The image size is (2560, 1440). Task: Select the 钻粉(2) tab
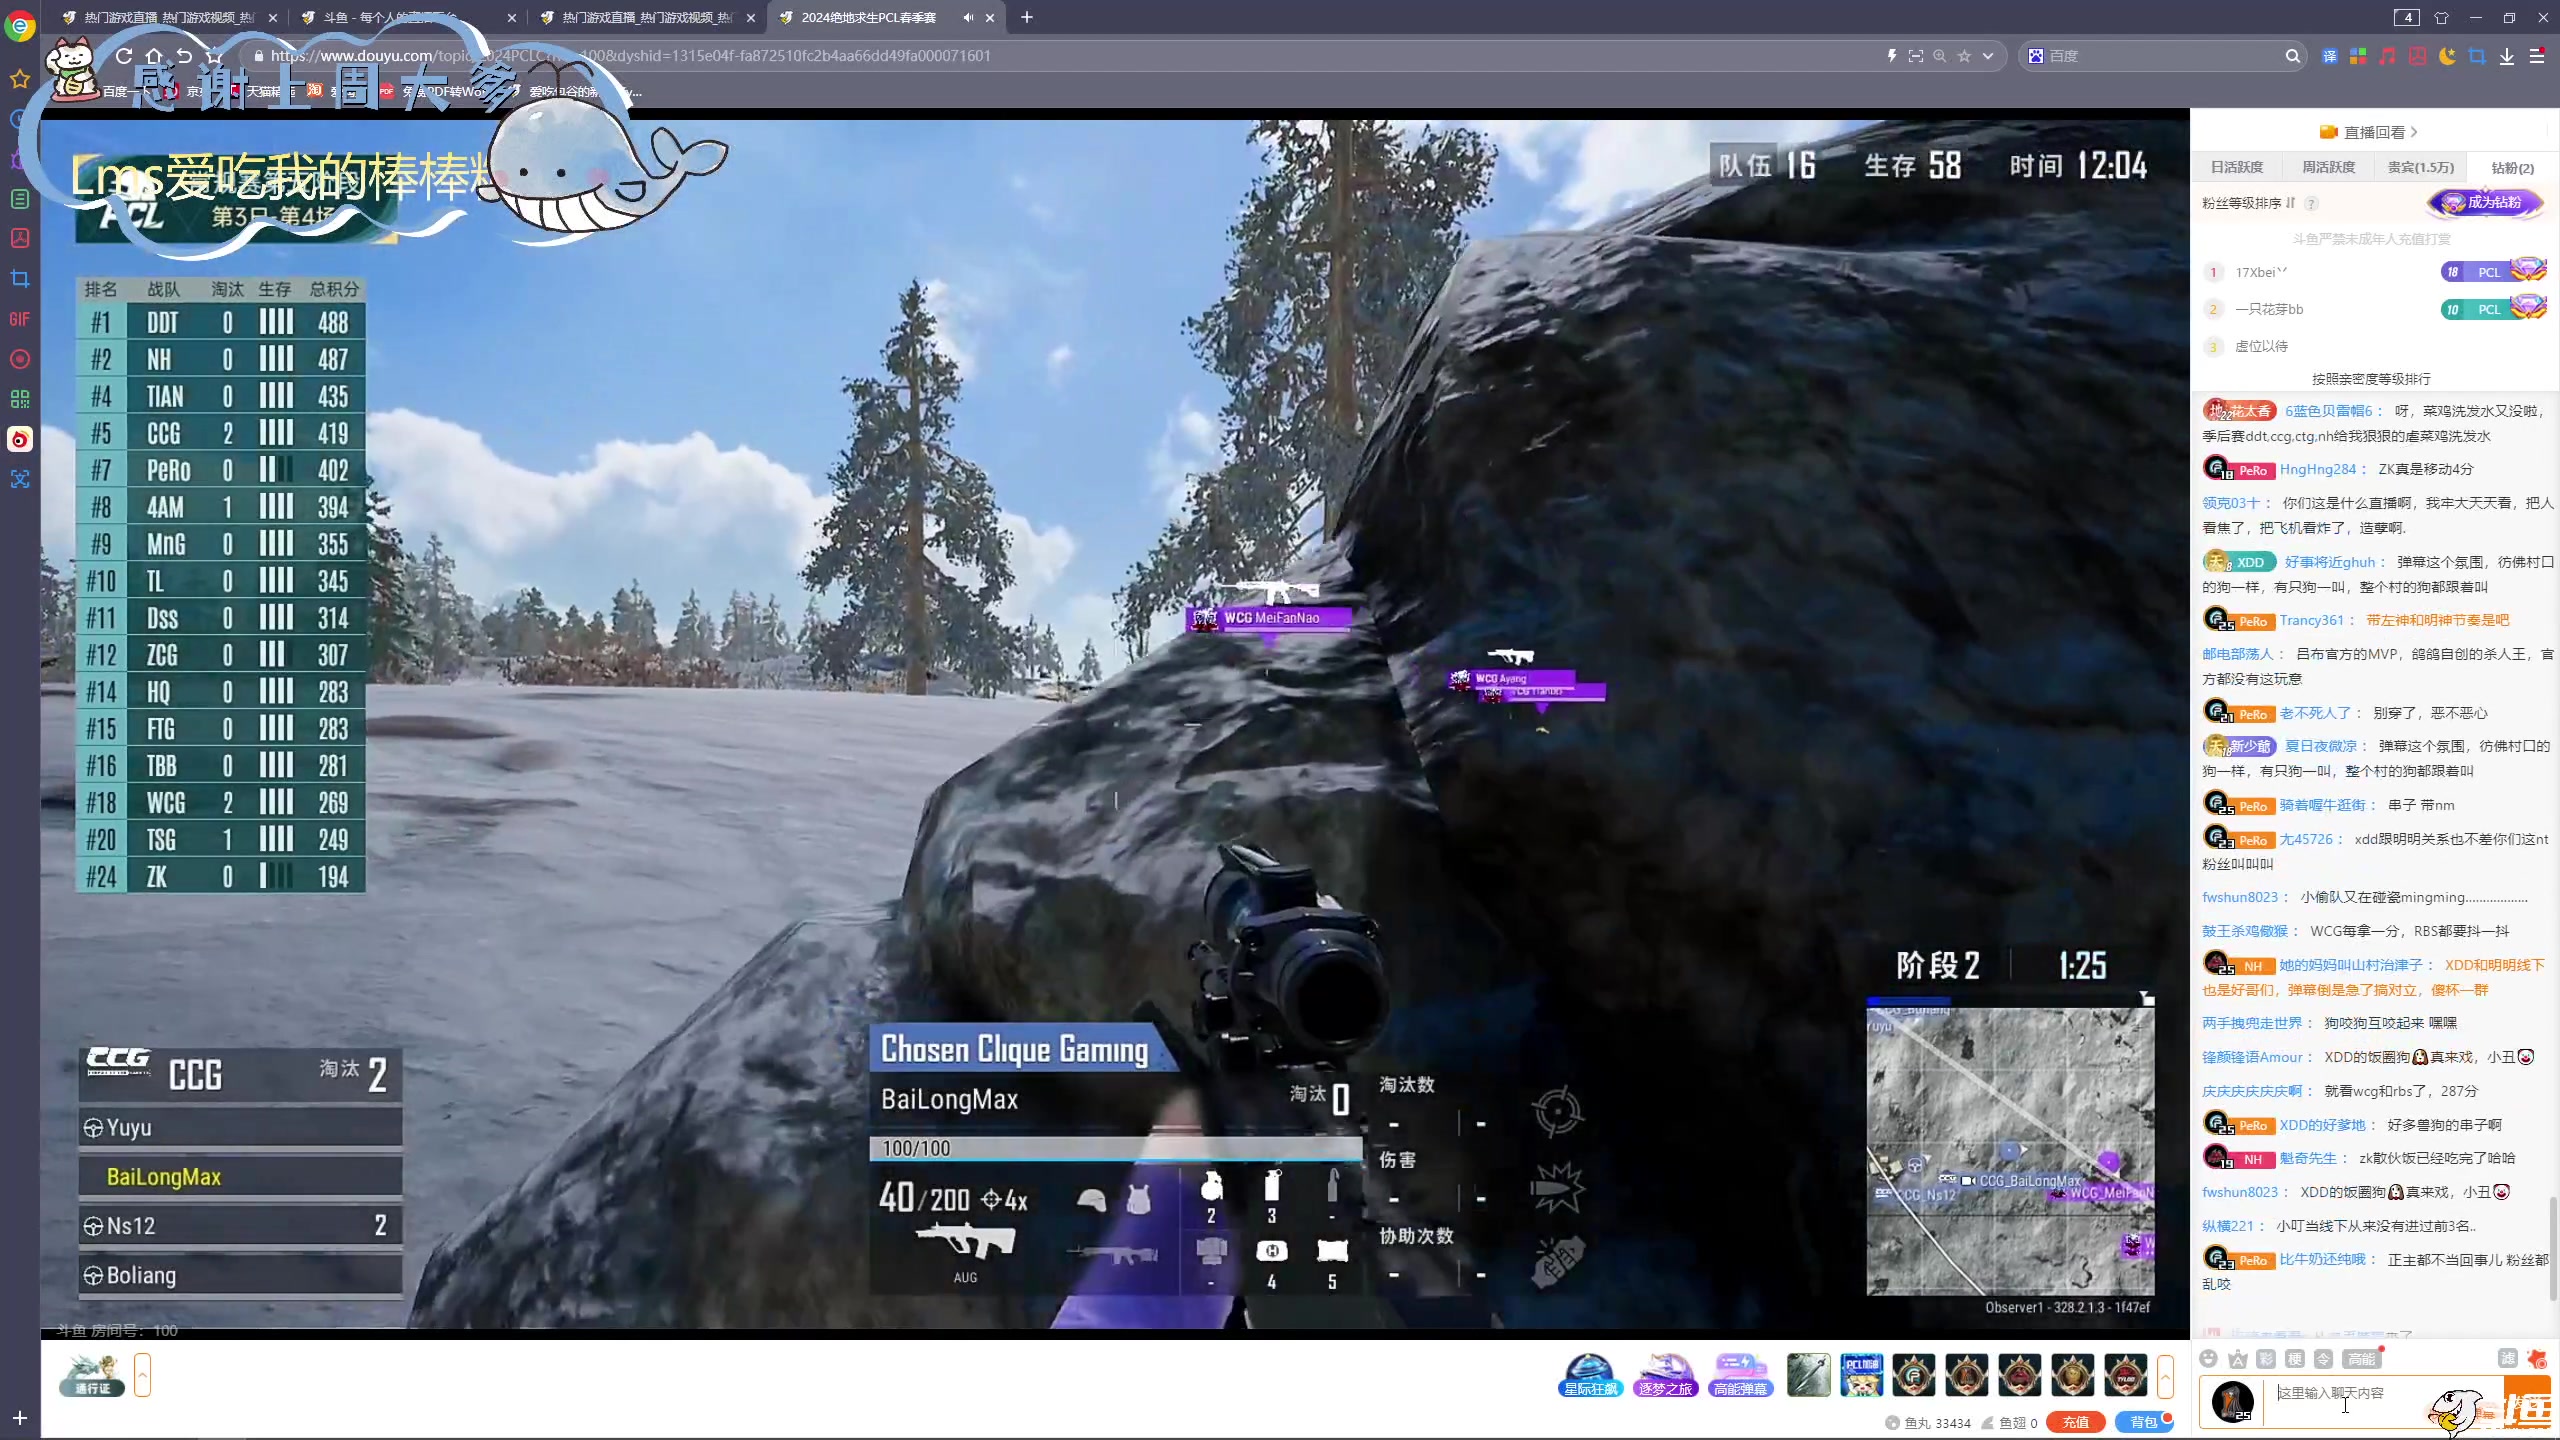[x=2512, y=167]
